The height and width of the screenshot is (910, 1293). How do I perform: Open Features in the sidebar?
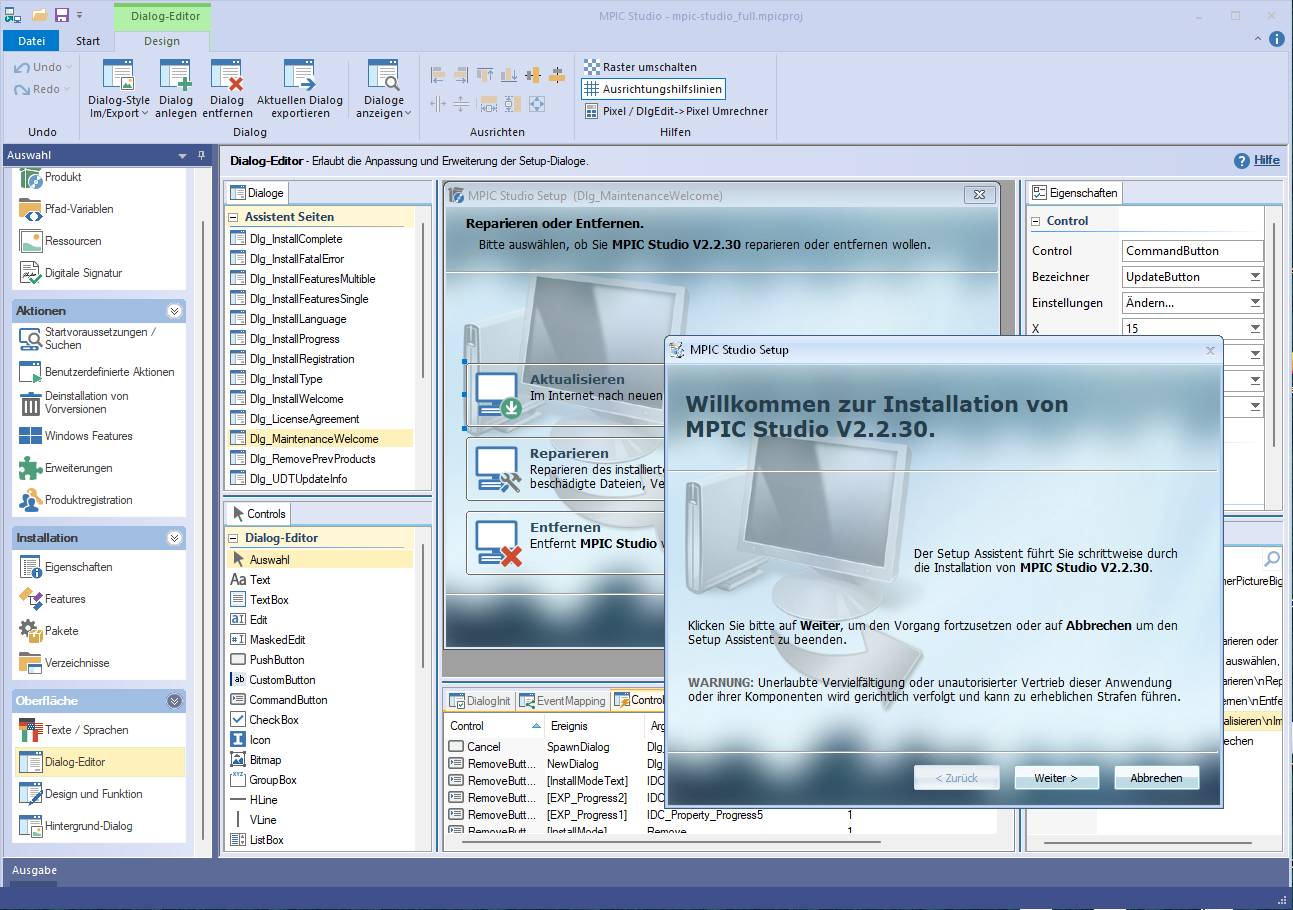[65, 599]
